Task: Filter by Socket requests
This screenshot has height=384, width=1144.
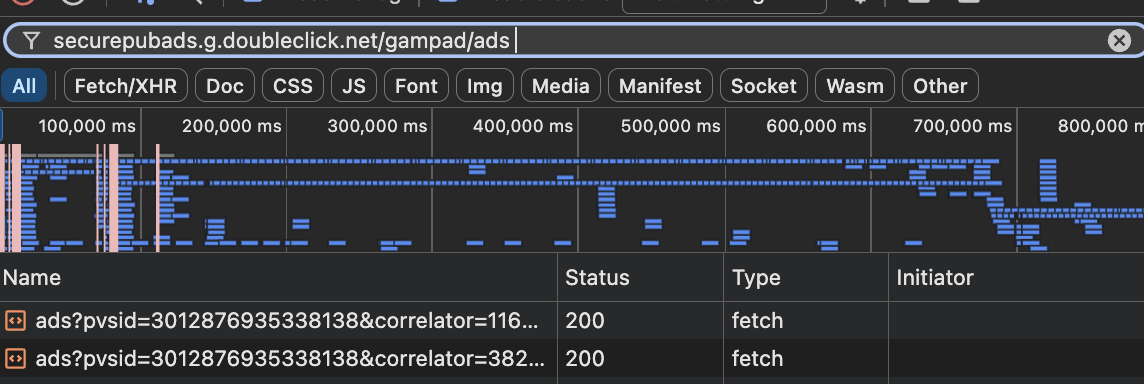Action: pos(764,86)
